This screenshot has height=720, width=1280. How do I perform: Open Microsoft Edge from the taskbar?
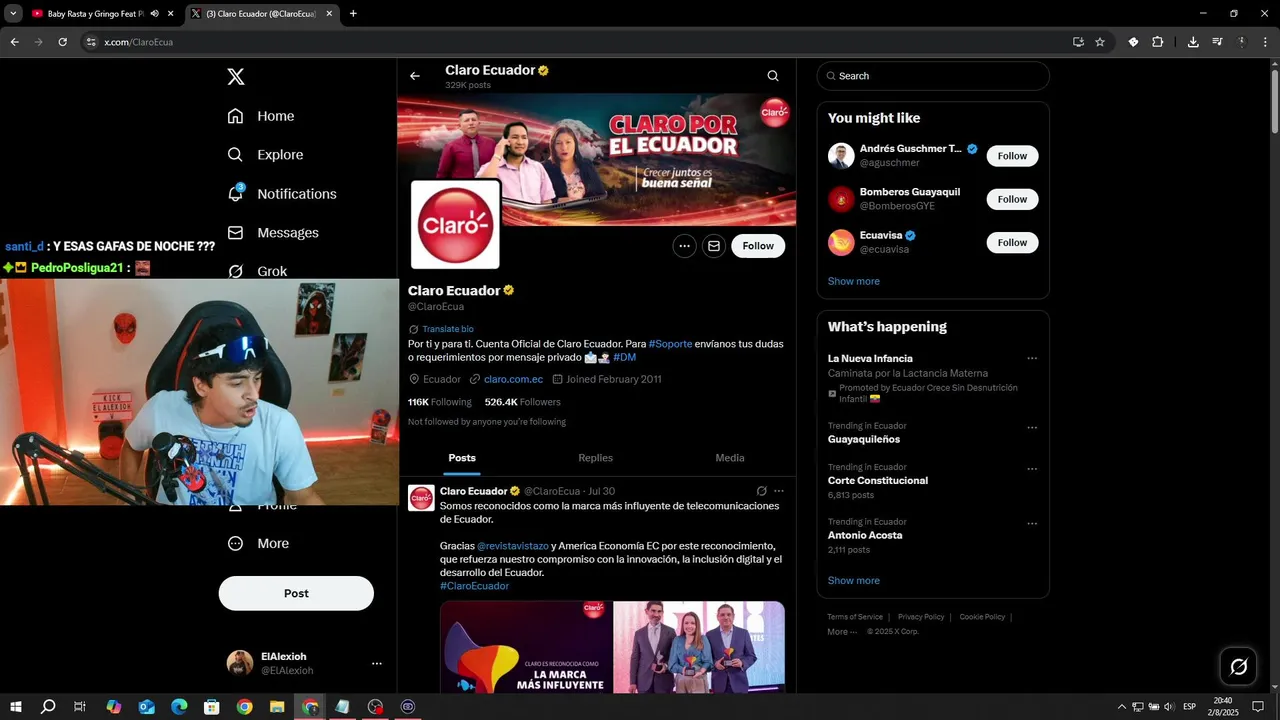tap(179, 707)
